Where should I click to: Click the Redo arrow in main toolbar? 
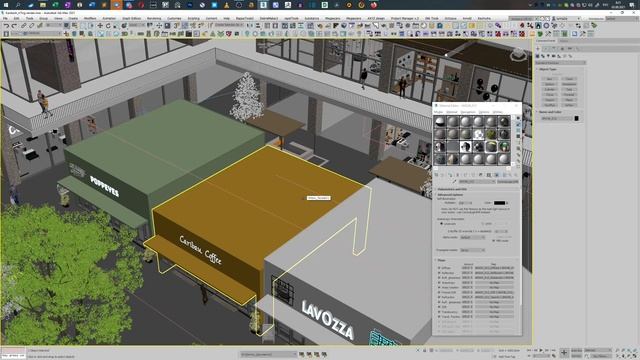pos(14,25)
